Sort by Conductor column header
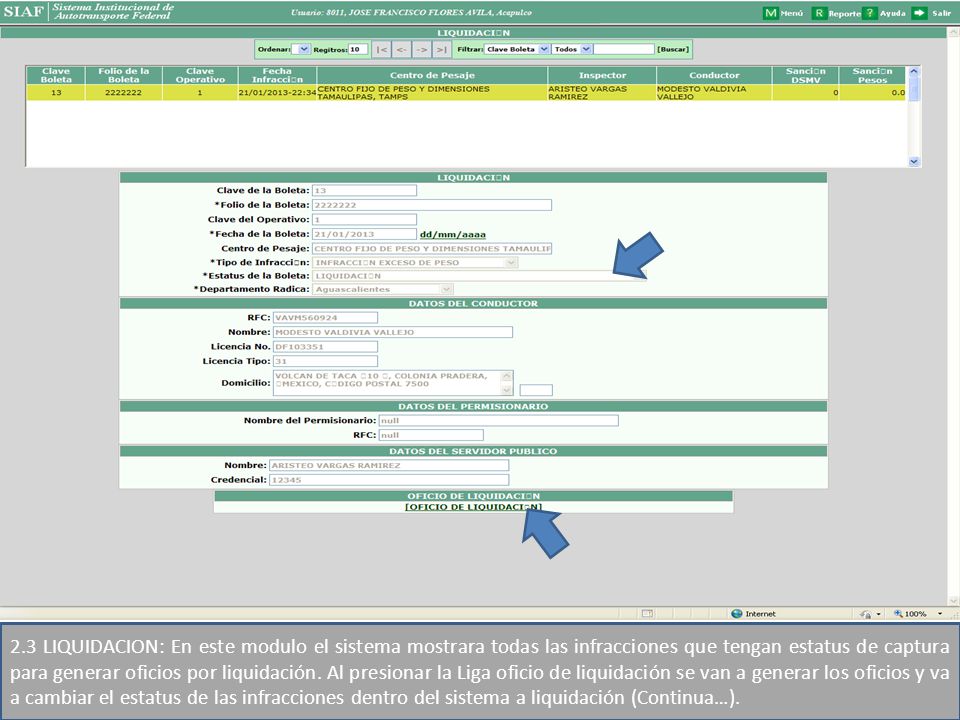The width and height of the screenshot is (960, 720). click(714, 75)
